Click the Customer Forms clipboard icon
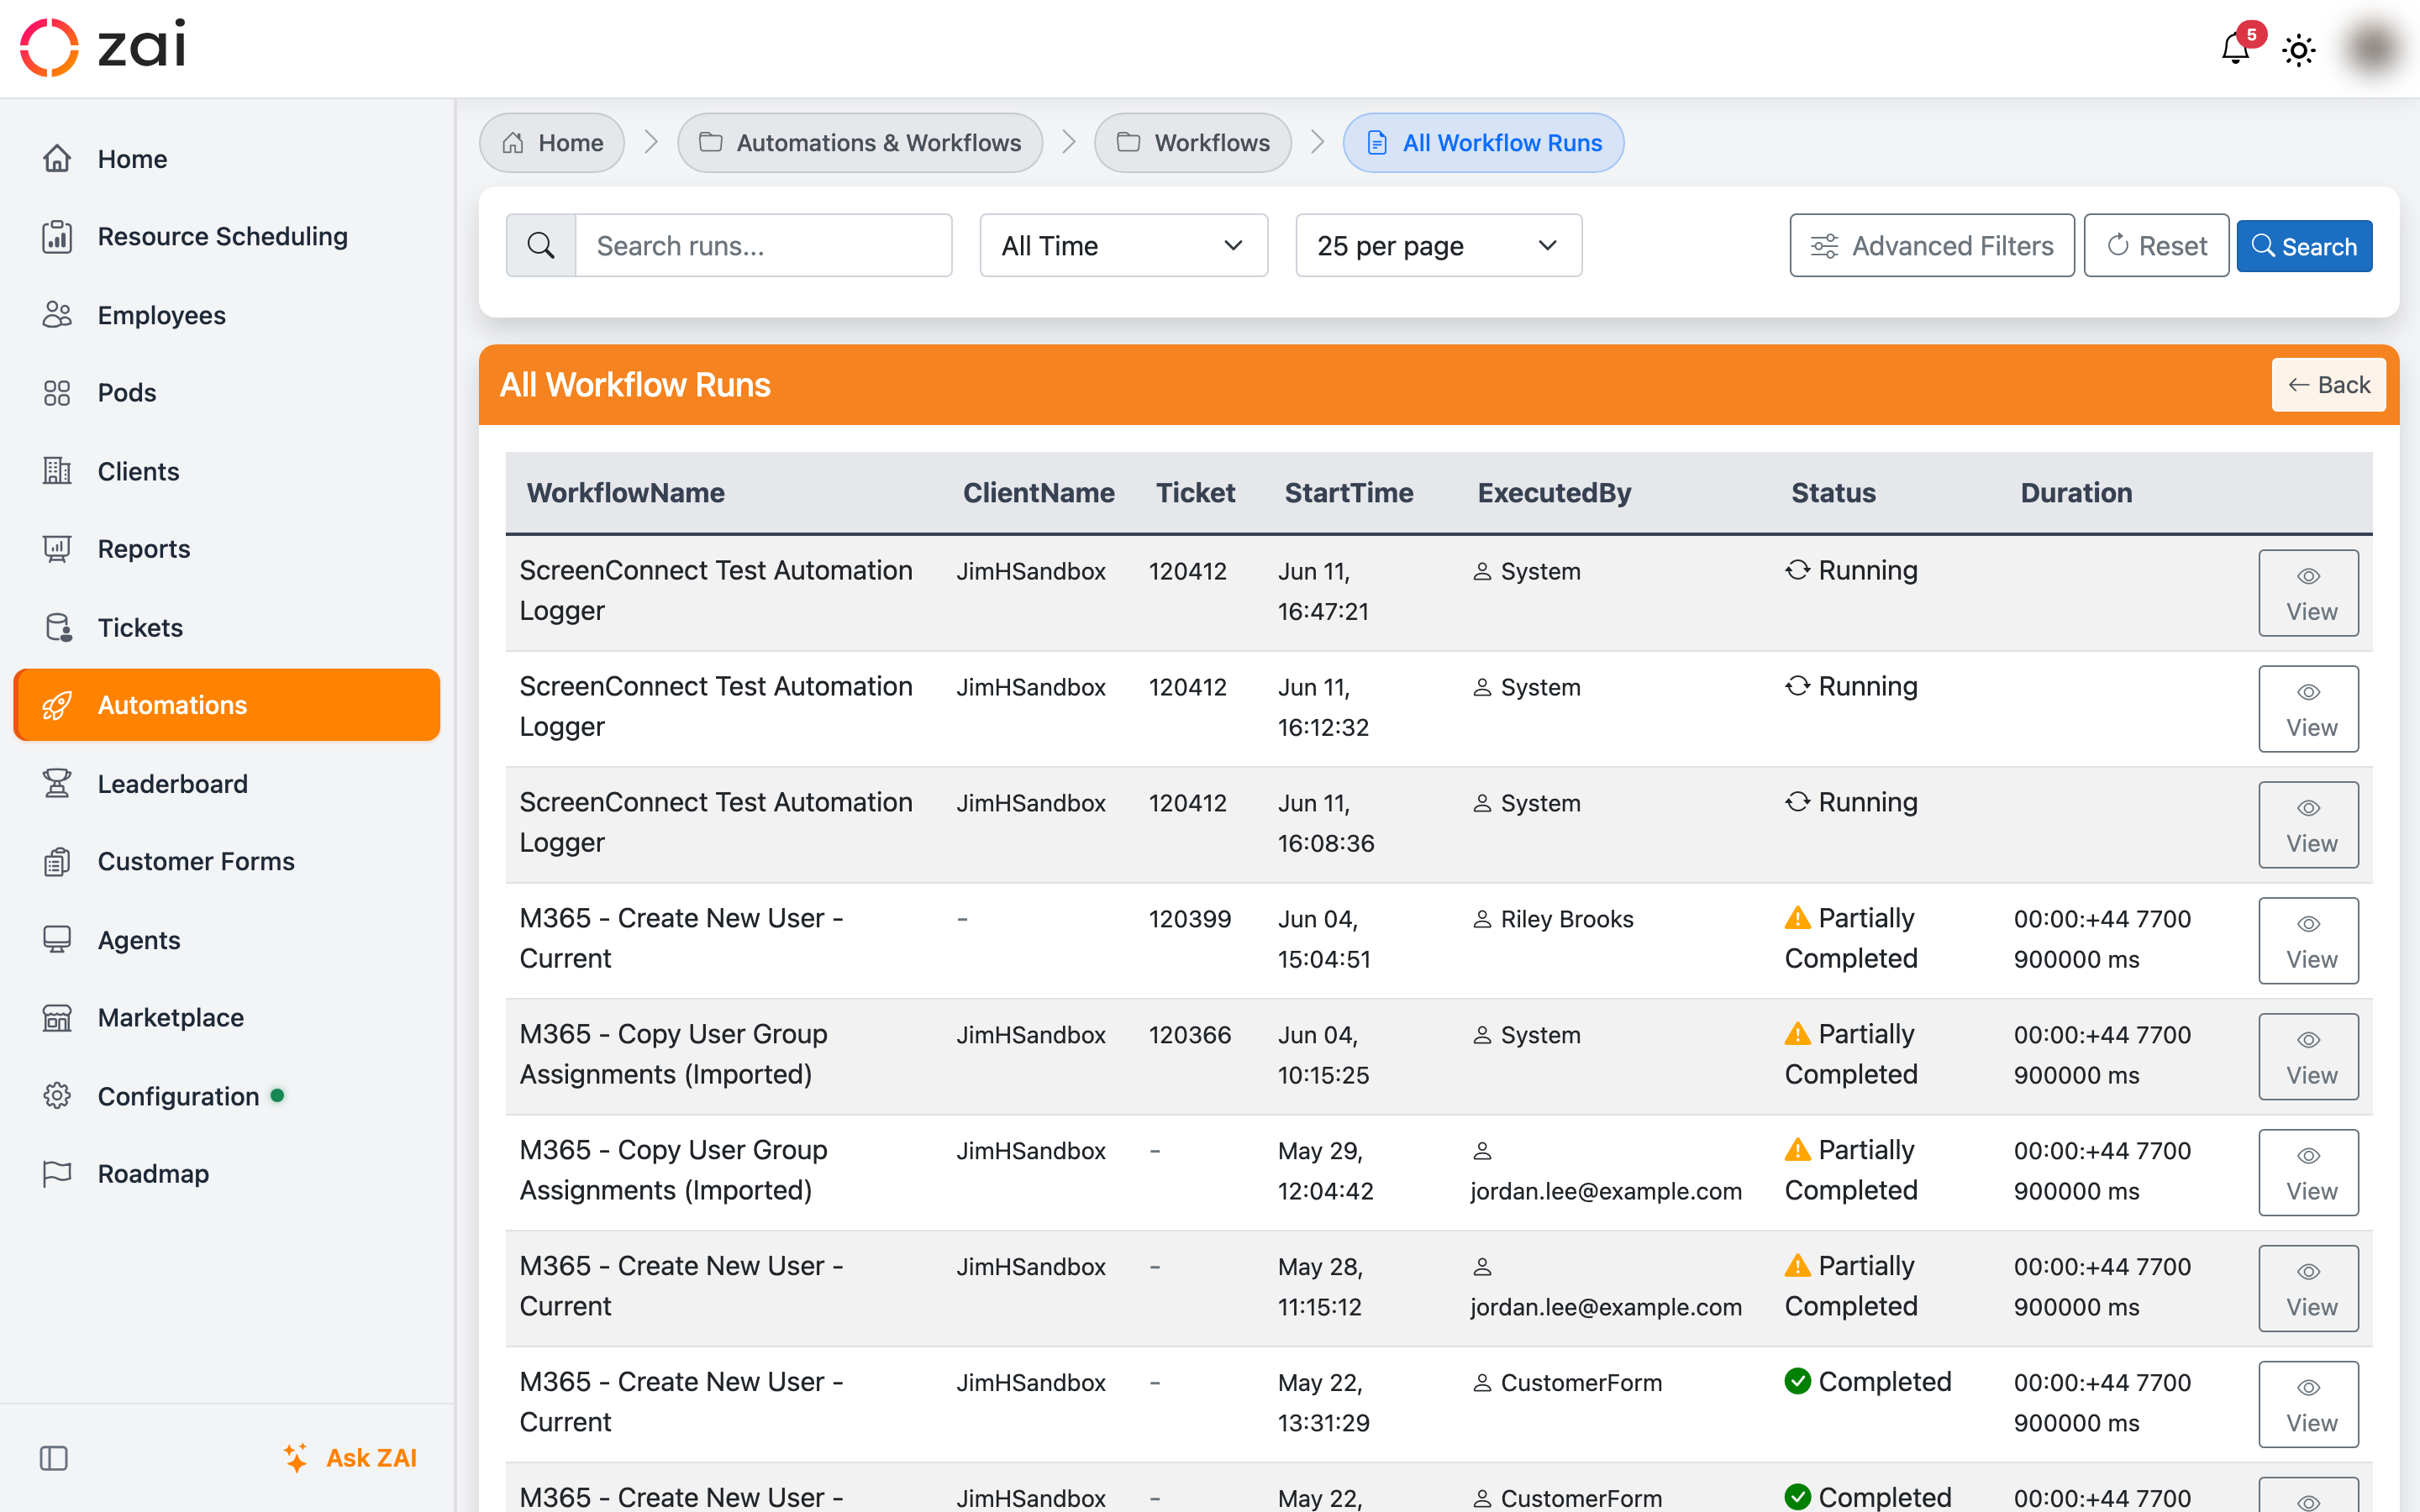The image size is (2420, 1512). pos(57,861)
